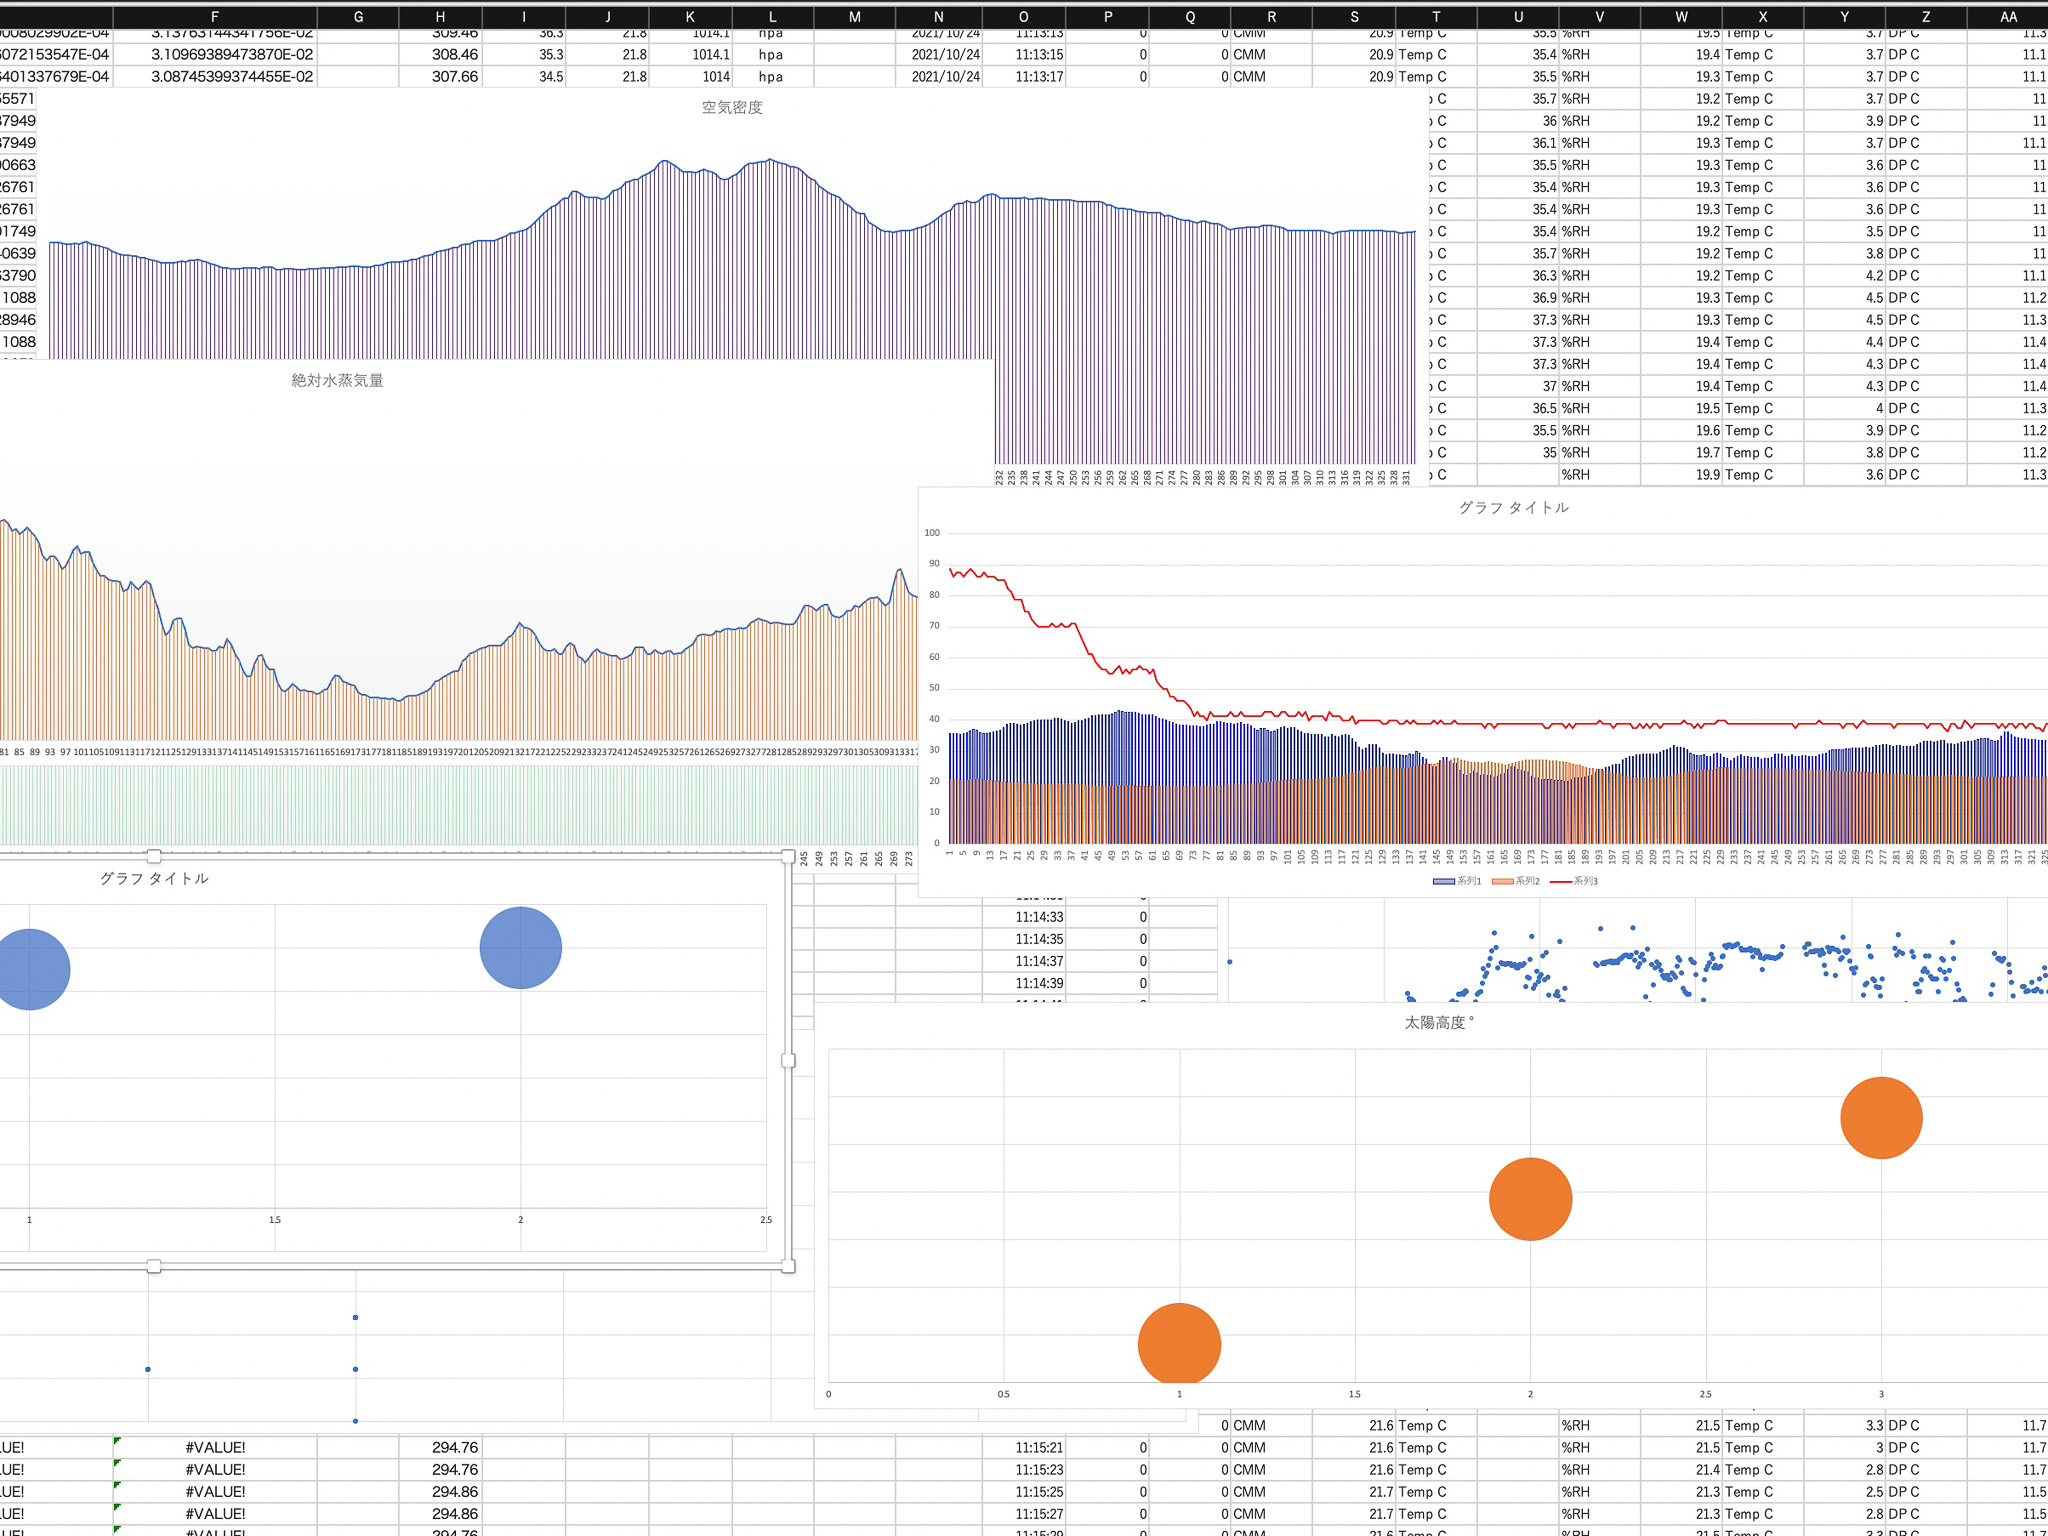Select column F header
This screenshot has height=1536, width=2048.
[x=215, y=17]
